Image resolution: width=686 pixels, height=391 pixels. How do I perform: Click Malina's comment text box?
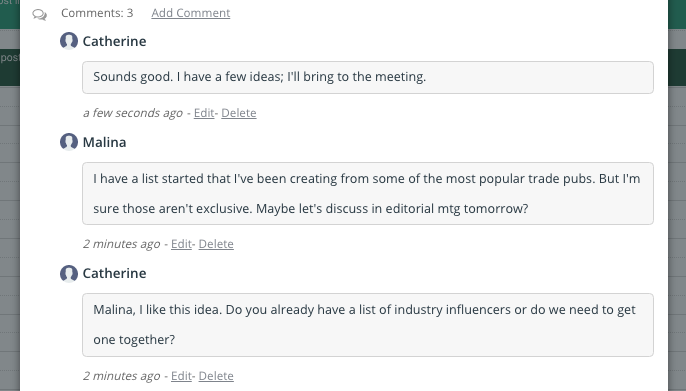tap(368, 193)
